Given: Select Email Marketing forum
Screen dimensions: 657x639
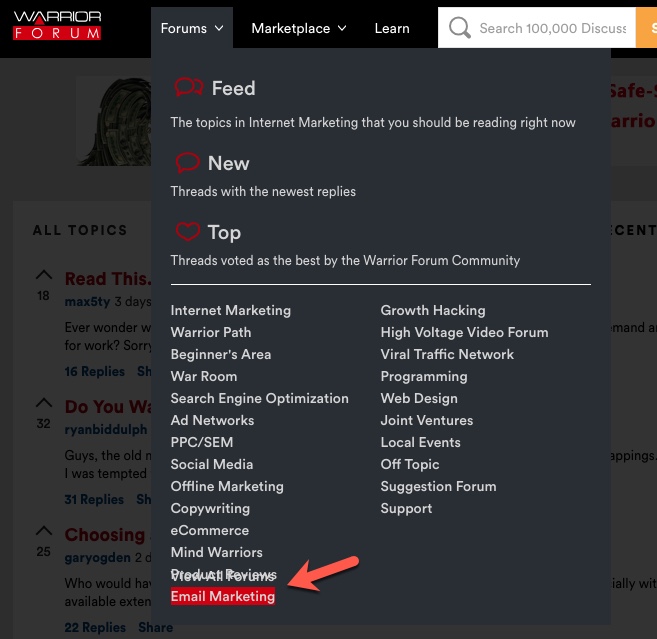Looking at the screenshot, I should (222, 596).
